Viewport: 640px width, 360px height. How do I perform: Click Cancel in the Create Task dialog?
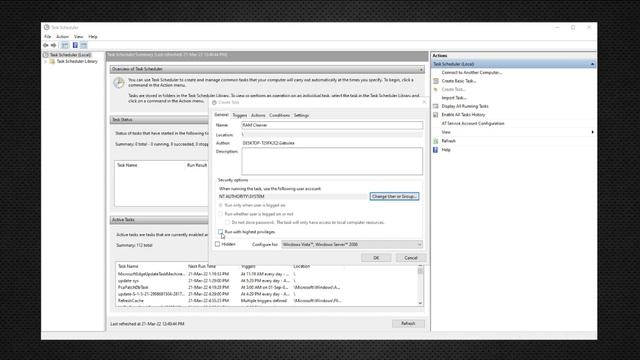pyautogui.click(x=411, y=258)
